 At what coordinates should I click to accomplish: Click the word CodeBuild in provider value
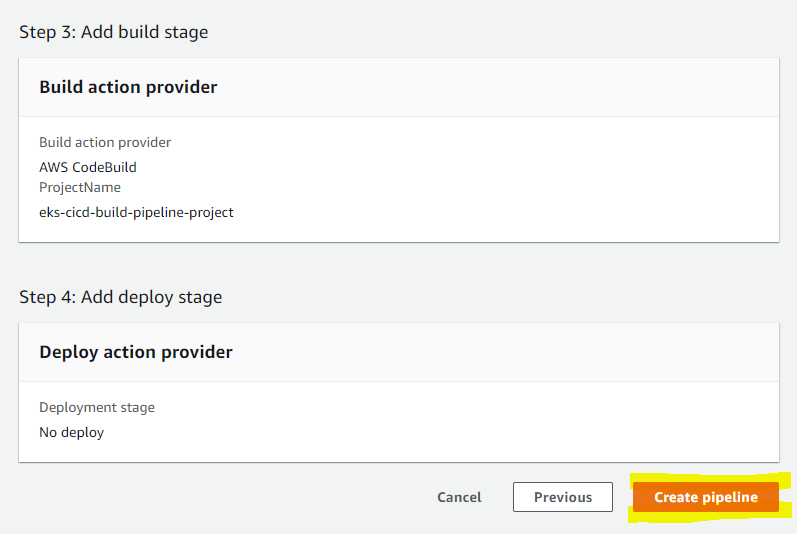click(x=105, y=167)
